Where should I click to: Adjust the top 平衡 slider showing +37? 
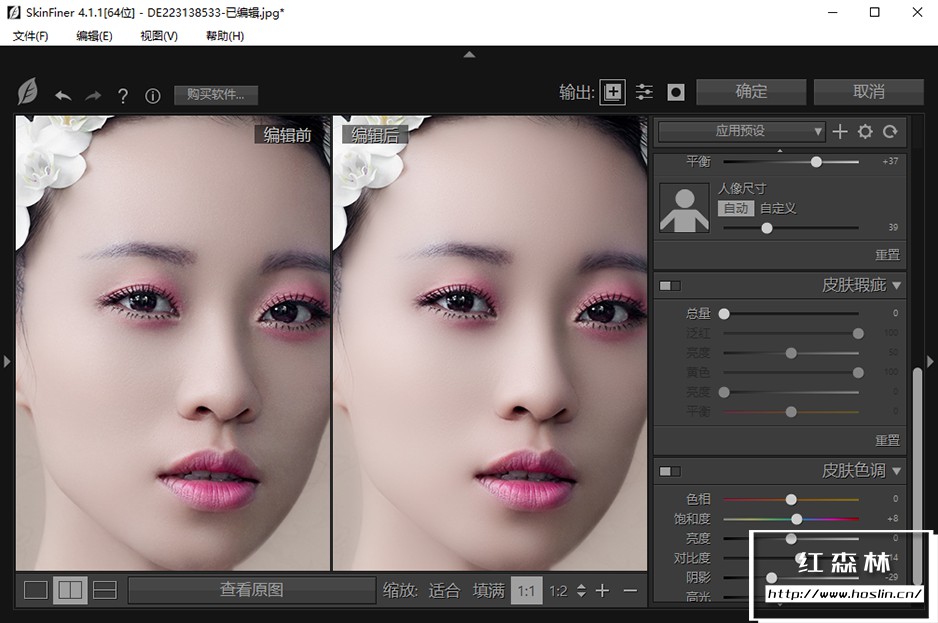791,162
